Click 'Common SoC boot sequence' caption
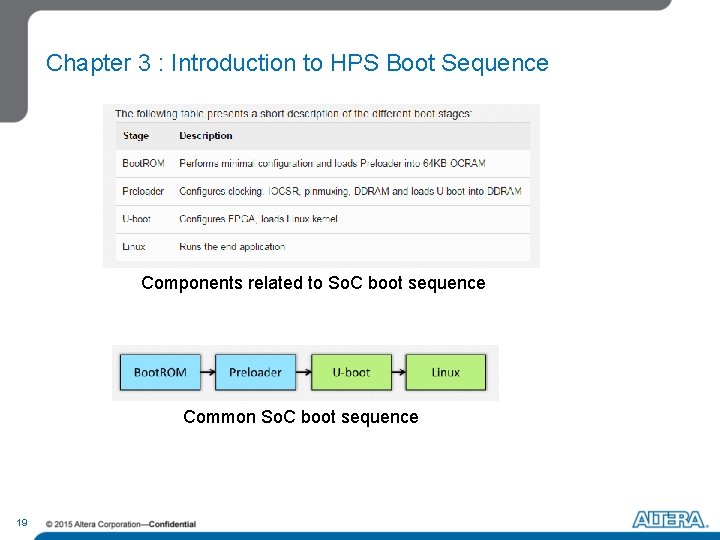This screenshot has width=720, height=540. 301,417
